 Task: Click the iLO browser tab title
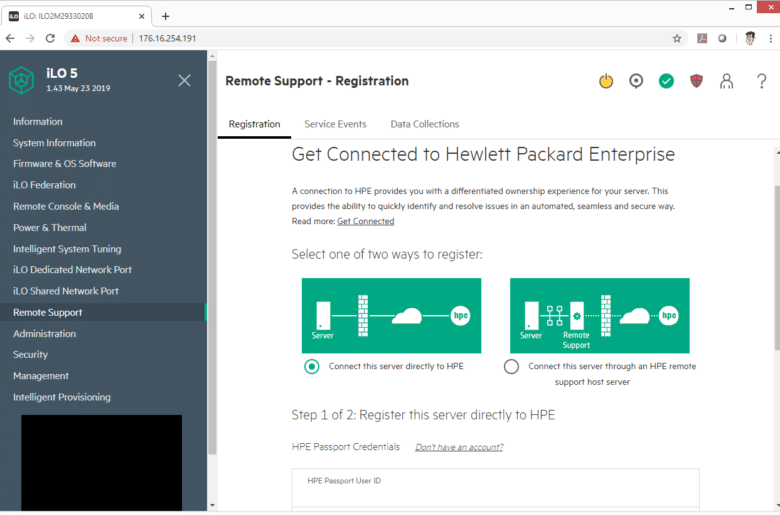59,16
